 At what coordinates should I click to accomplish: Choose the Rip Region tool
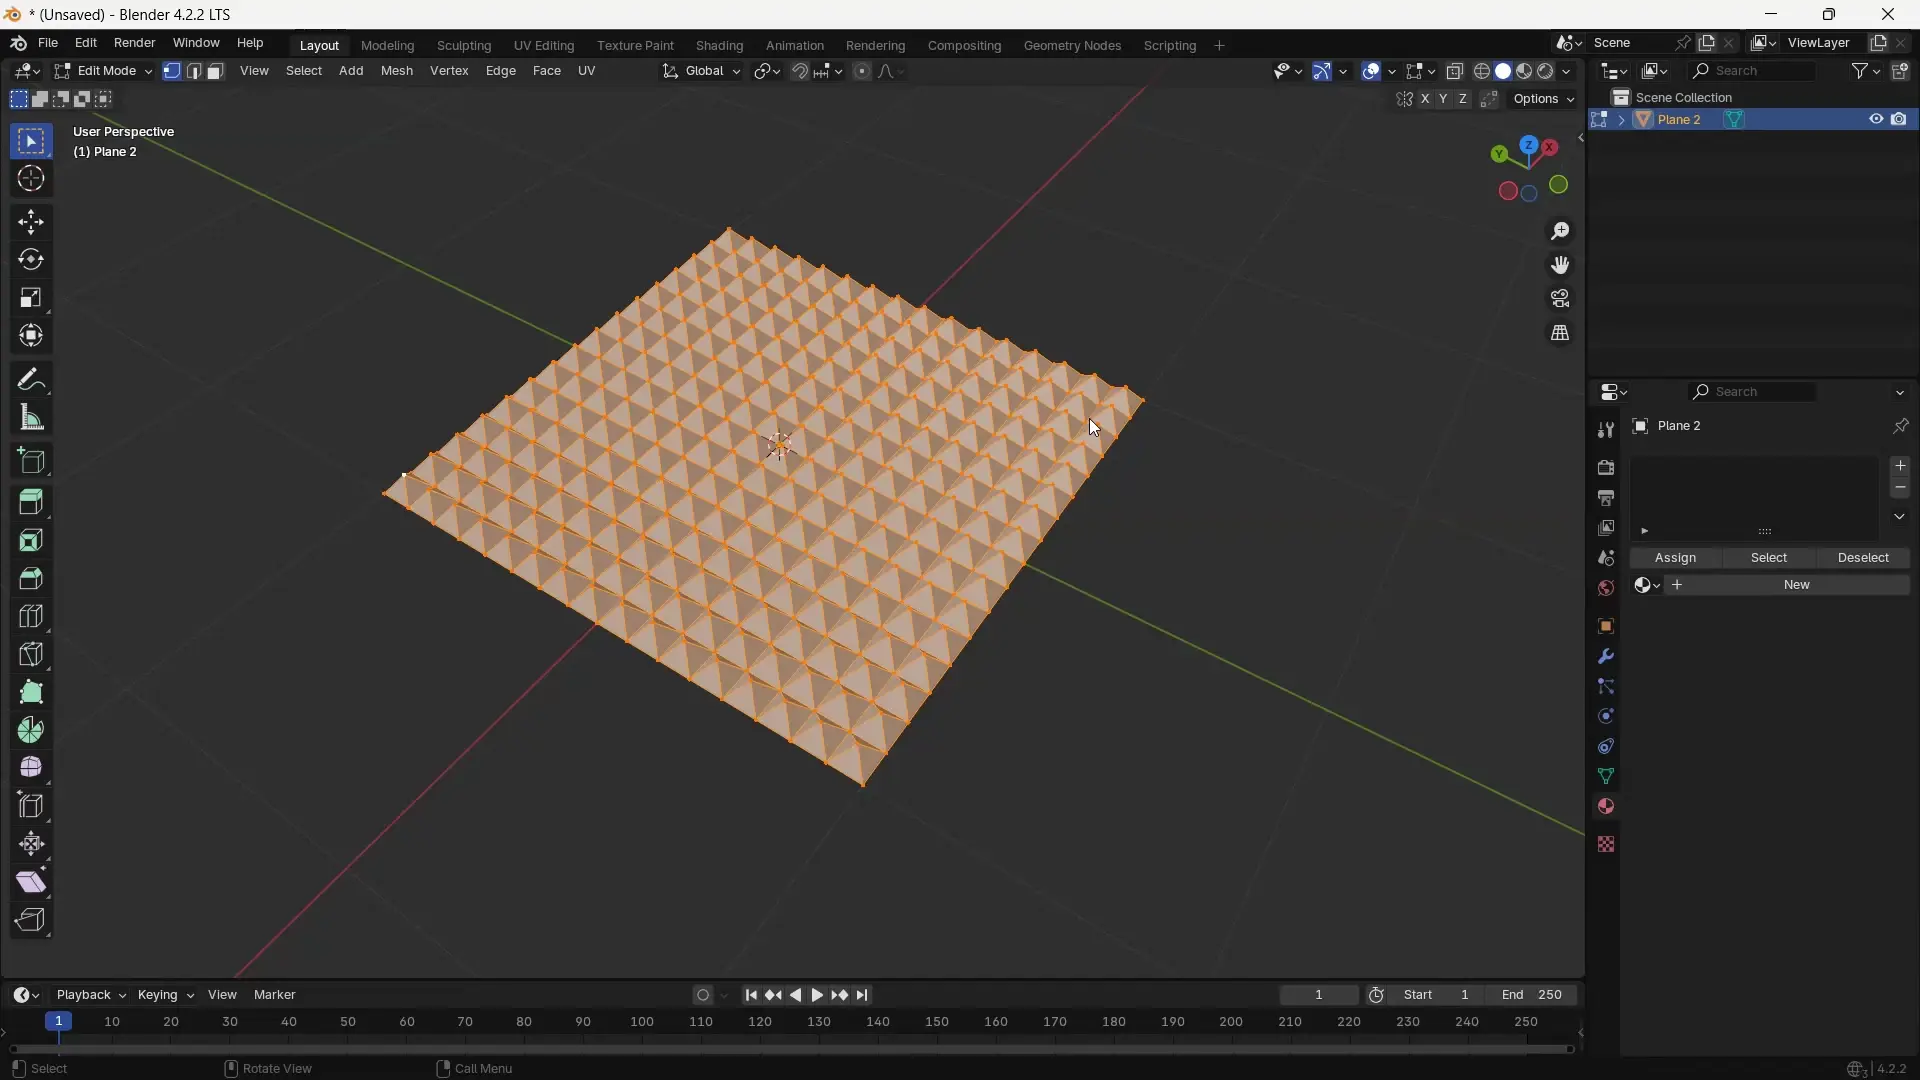tap(31, 921)
